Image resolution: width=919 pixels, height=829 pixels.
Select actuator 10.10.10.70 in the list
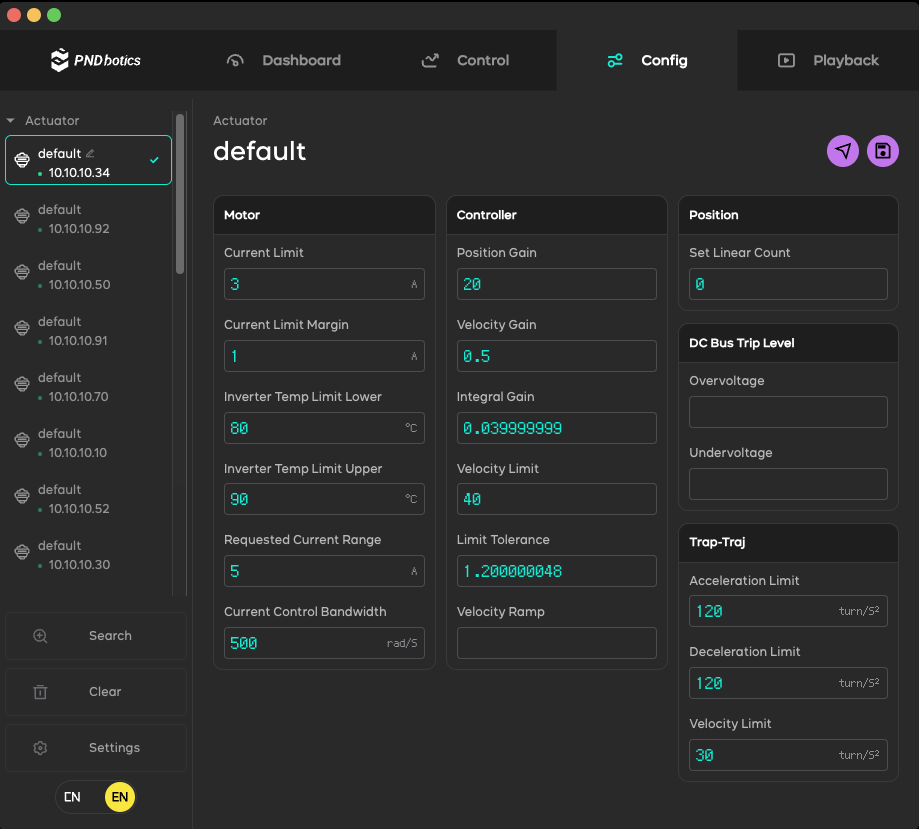pyautogui.click(x=89, y=387)
